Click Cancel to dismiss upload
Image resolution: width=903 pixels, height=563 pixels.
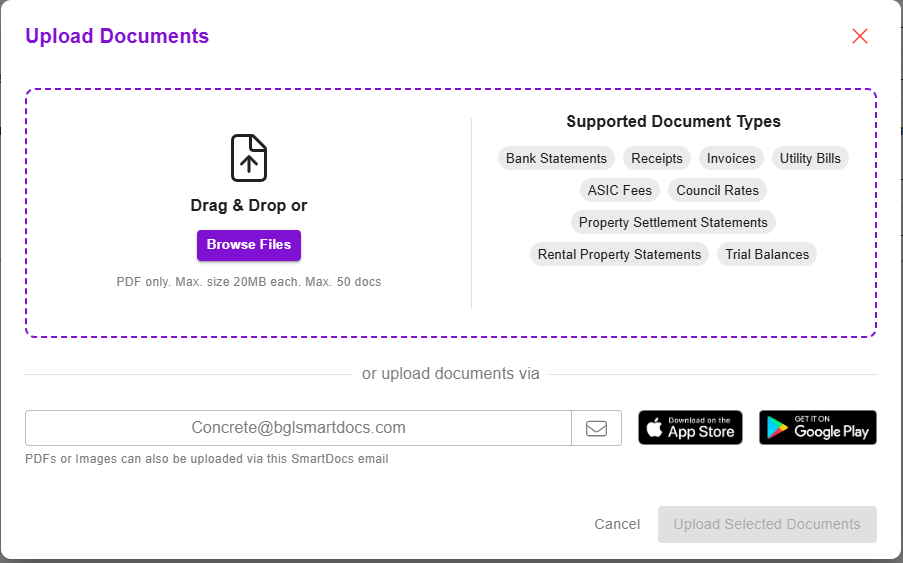(617, 524)
